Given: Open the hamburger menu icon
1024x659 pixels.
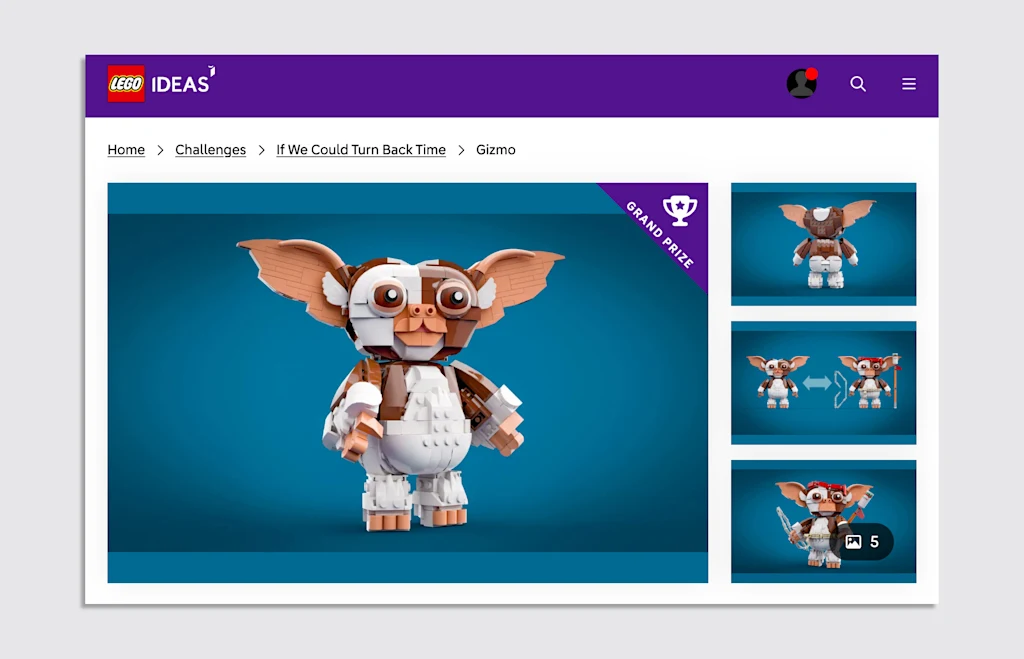Looking at the screenshot, I should (909, 84).
